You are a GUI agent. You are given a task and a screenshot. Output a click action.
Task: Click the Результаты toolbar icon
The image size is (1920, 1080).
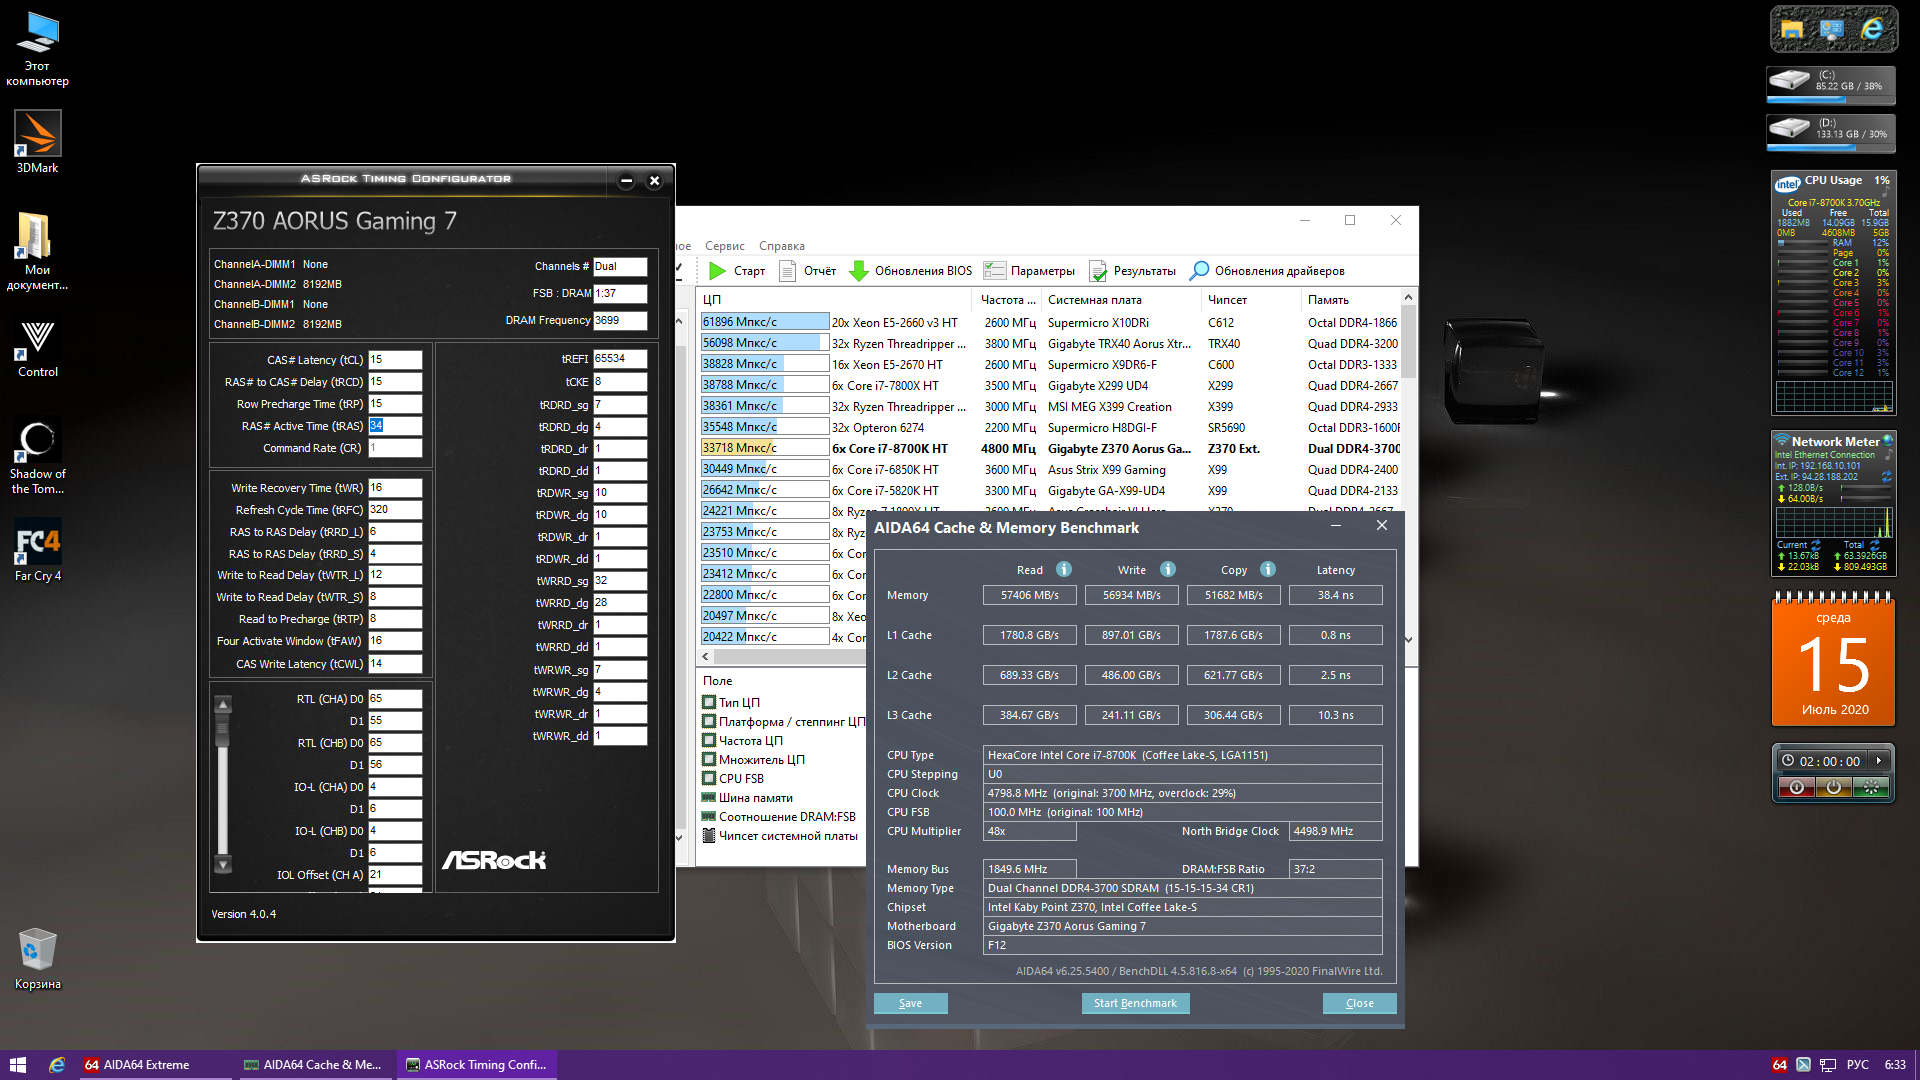pos(1098,271)
